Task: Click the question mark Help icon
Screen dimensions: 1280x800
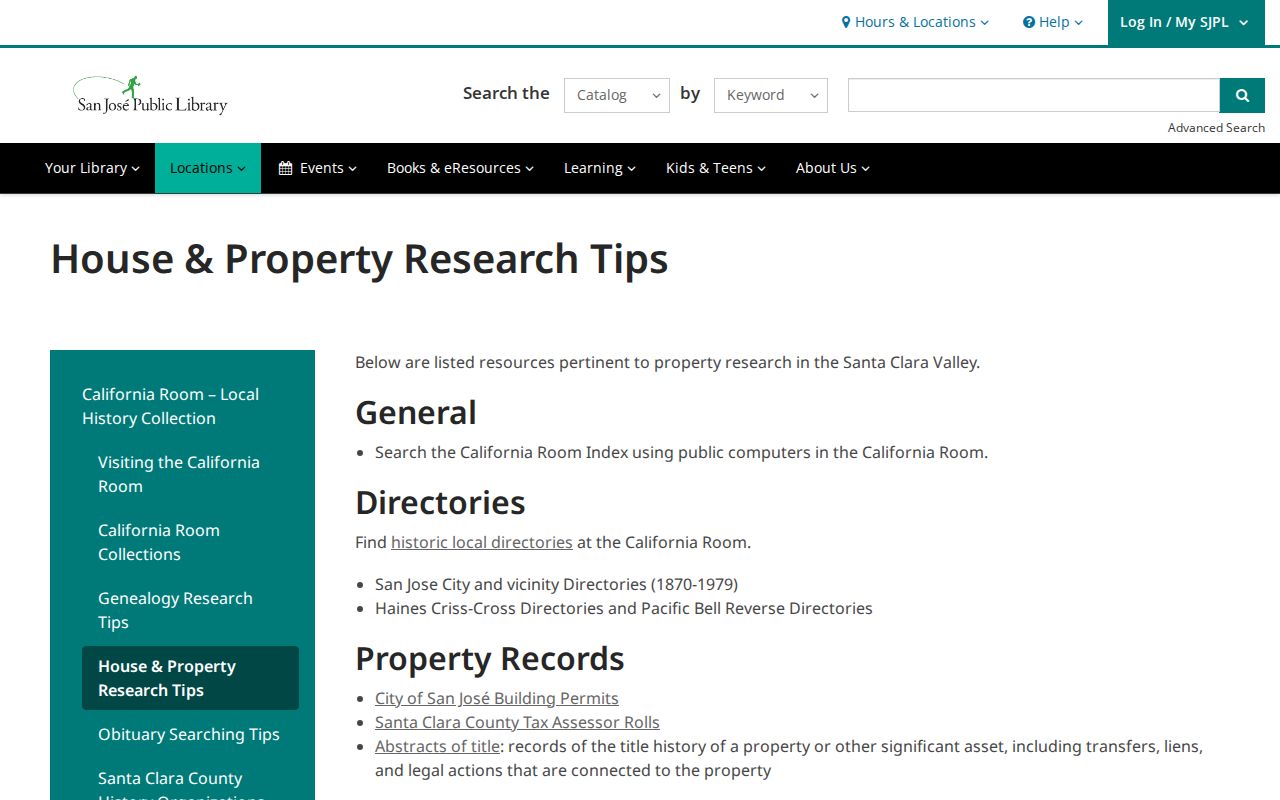Action: [x=1029, y=22]
